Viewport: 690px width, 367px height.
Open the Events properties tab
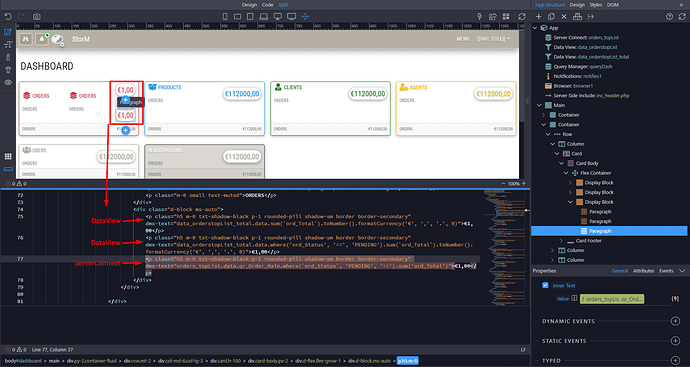666,271
